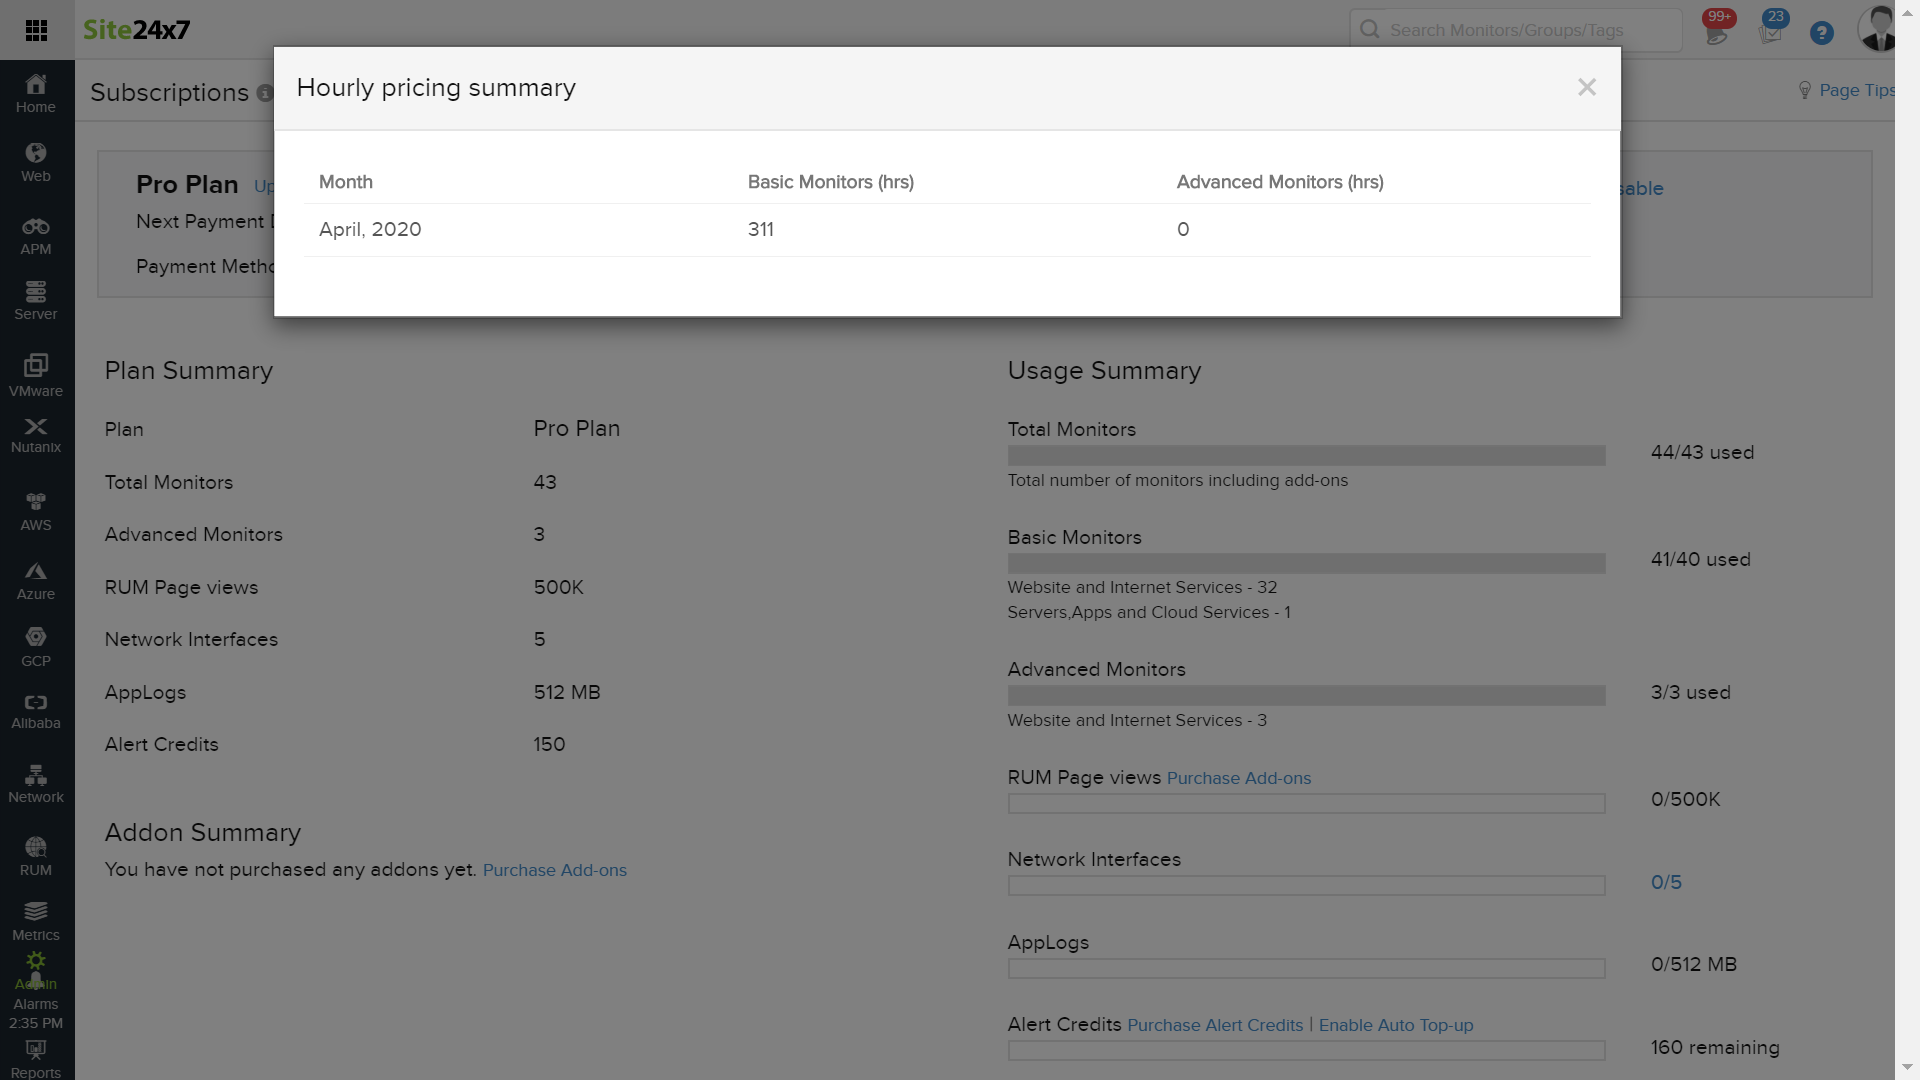
Task: Open AWS section in sidebar
Action: coord(36,512)
